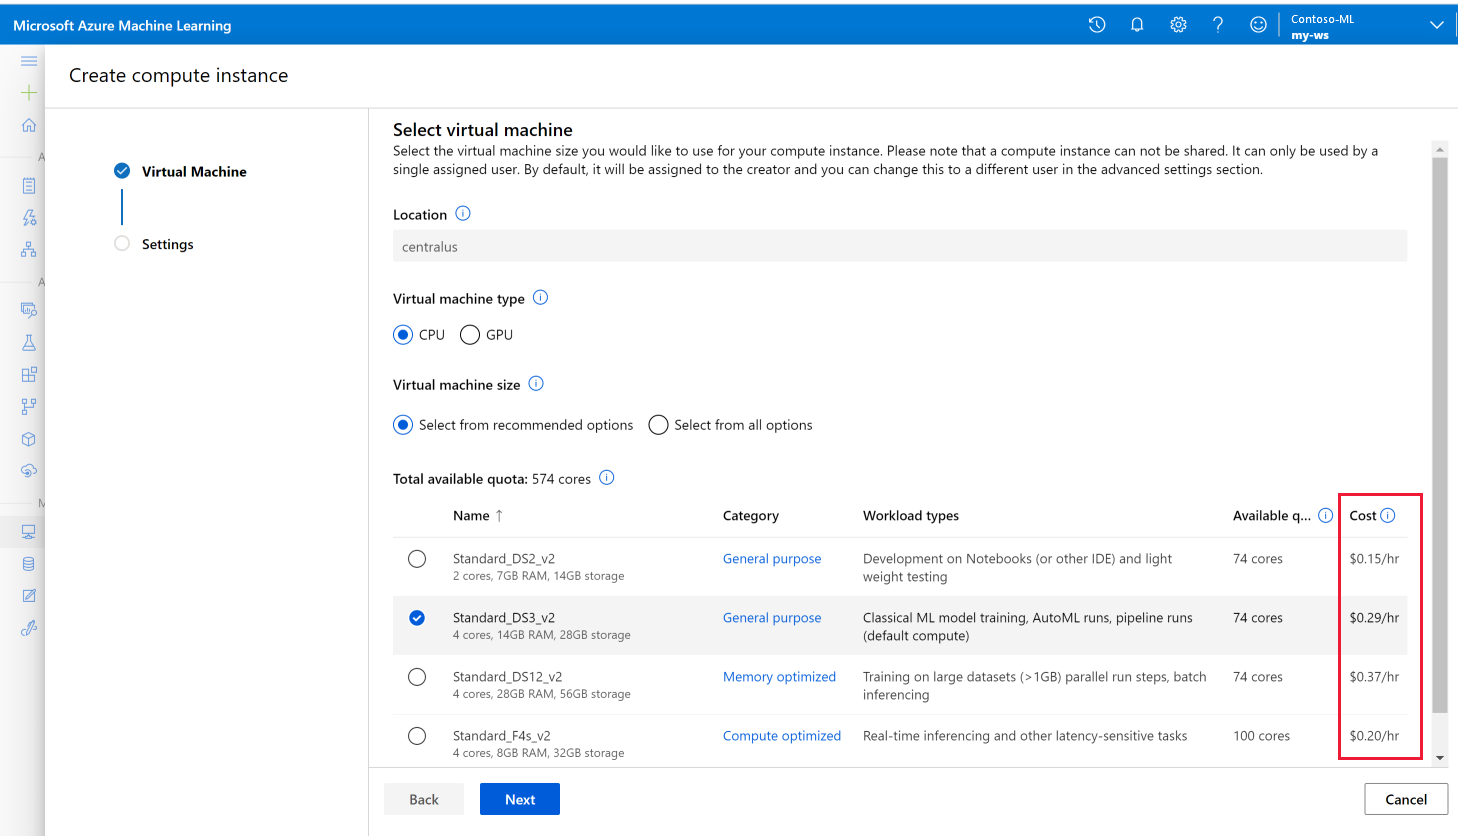1458x836 pixels.
Task: Expand the Contoso-ML workspace dropdown
Action: click(x=1436, y=25)
